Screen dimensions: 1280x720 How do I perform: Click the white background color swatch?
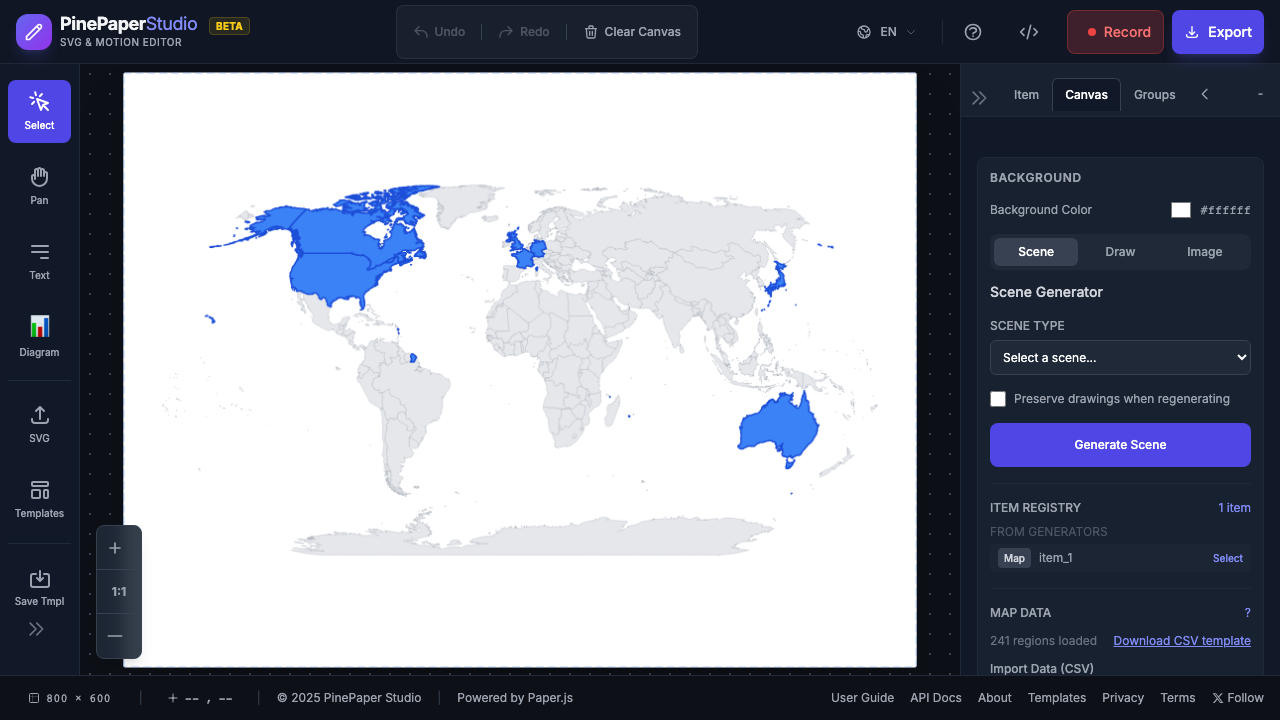pos(1181,210)
